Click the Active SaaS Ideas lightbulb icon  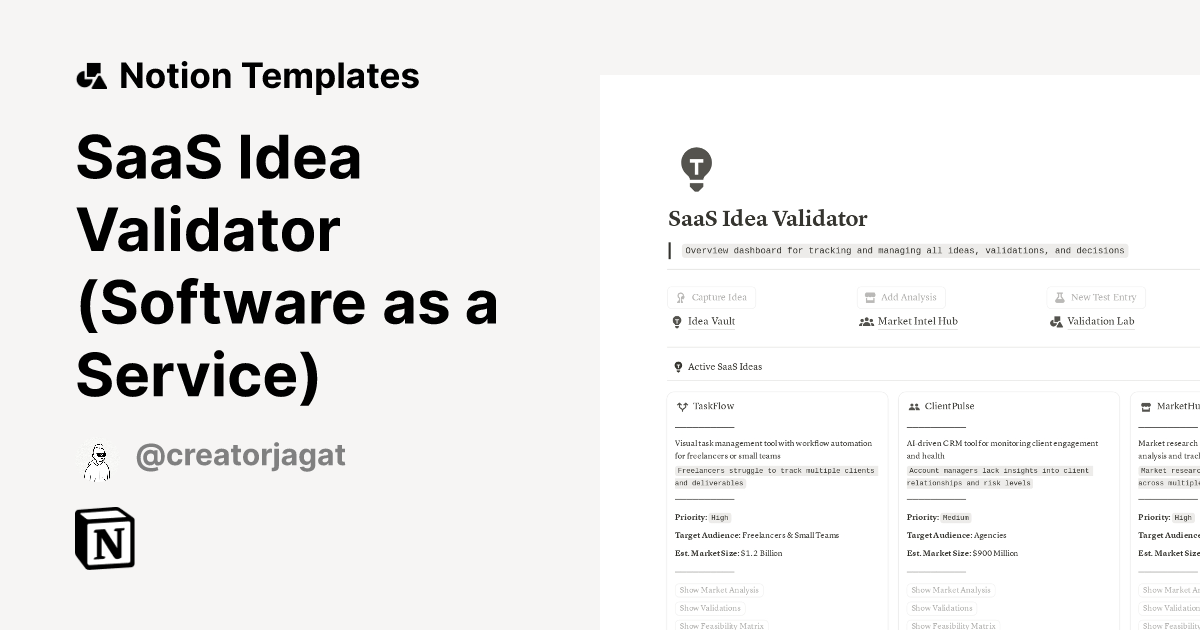coord(678,366)
